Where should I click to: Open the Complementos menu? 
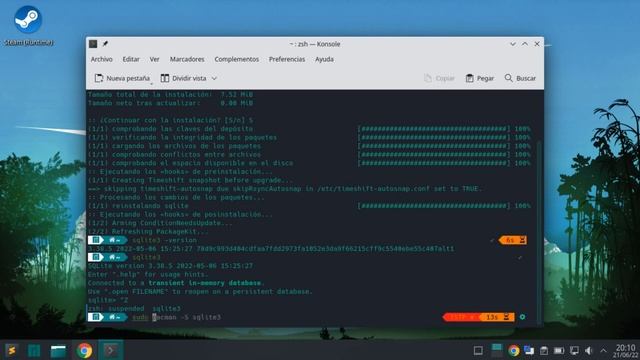237,59
